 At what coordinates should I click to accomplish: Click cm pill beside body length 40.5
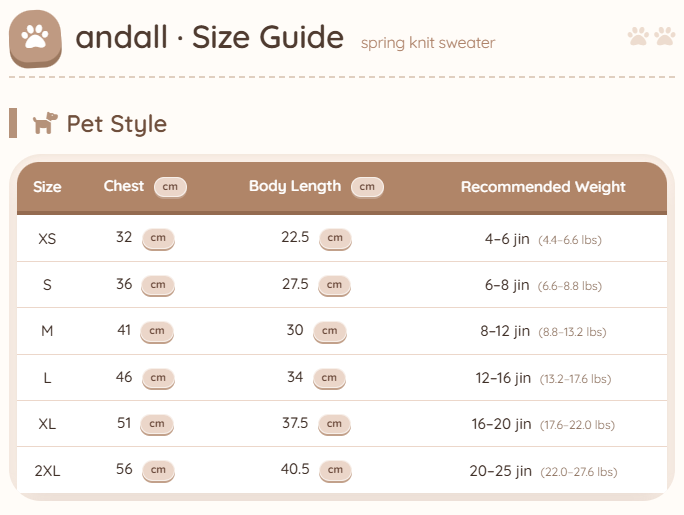point(334,470)
